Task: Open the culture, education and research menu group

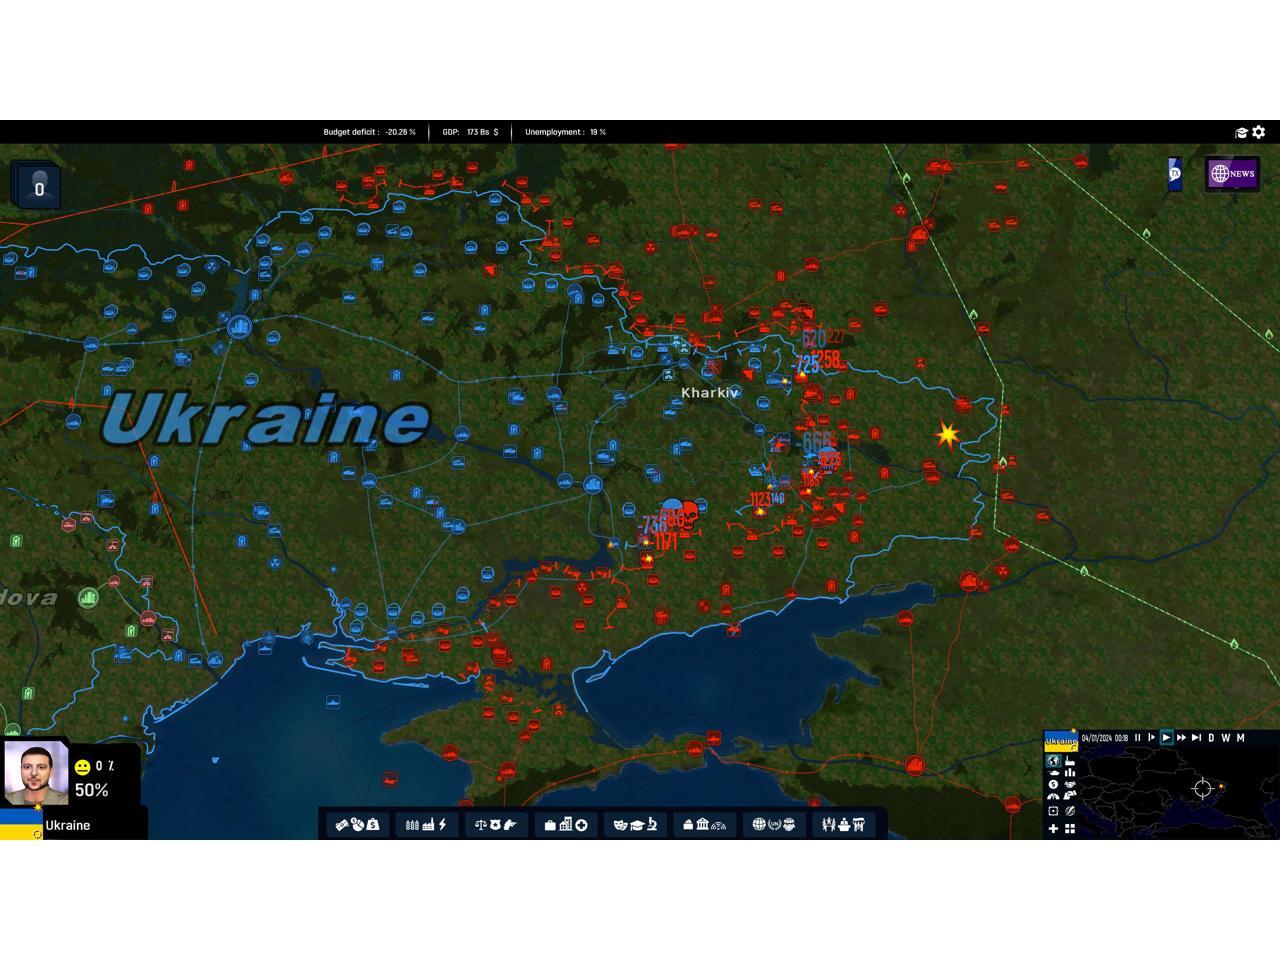Action: pyautogui.click(x=634, y=824)
